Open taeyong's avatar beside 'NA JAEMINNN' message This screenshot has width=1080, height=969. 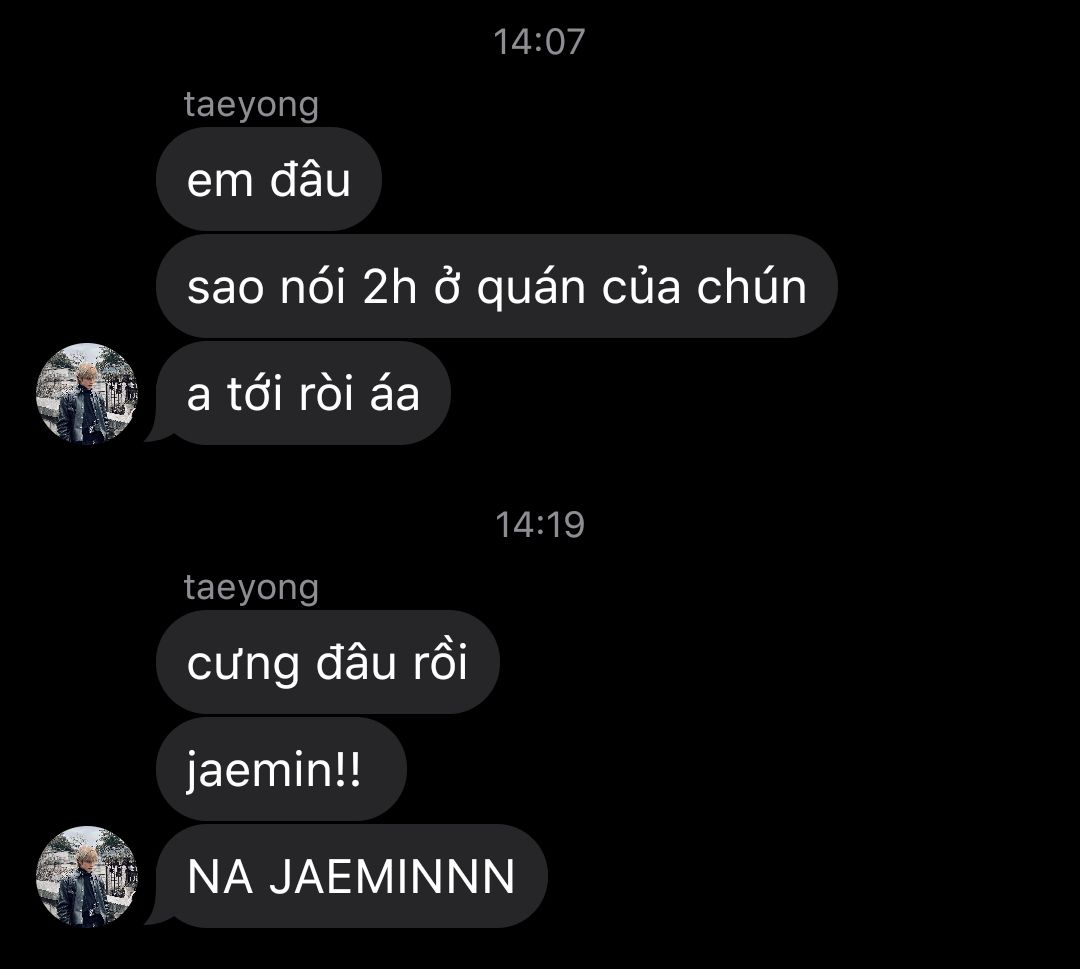tap(87, 876)
